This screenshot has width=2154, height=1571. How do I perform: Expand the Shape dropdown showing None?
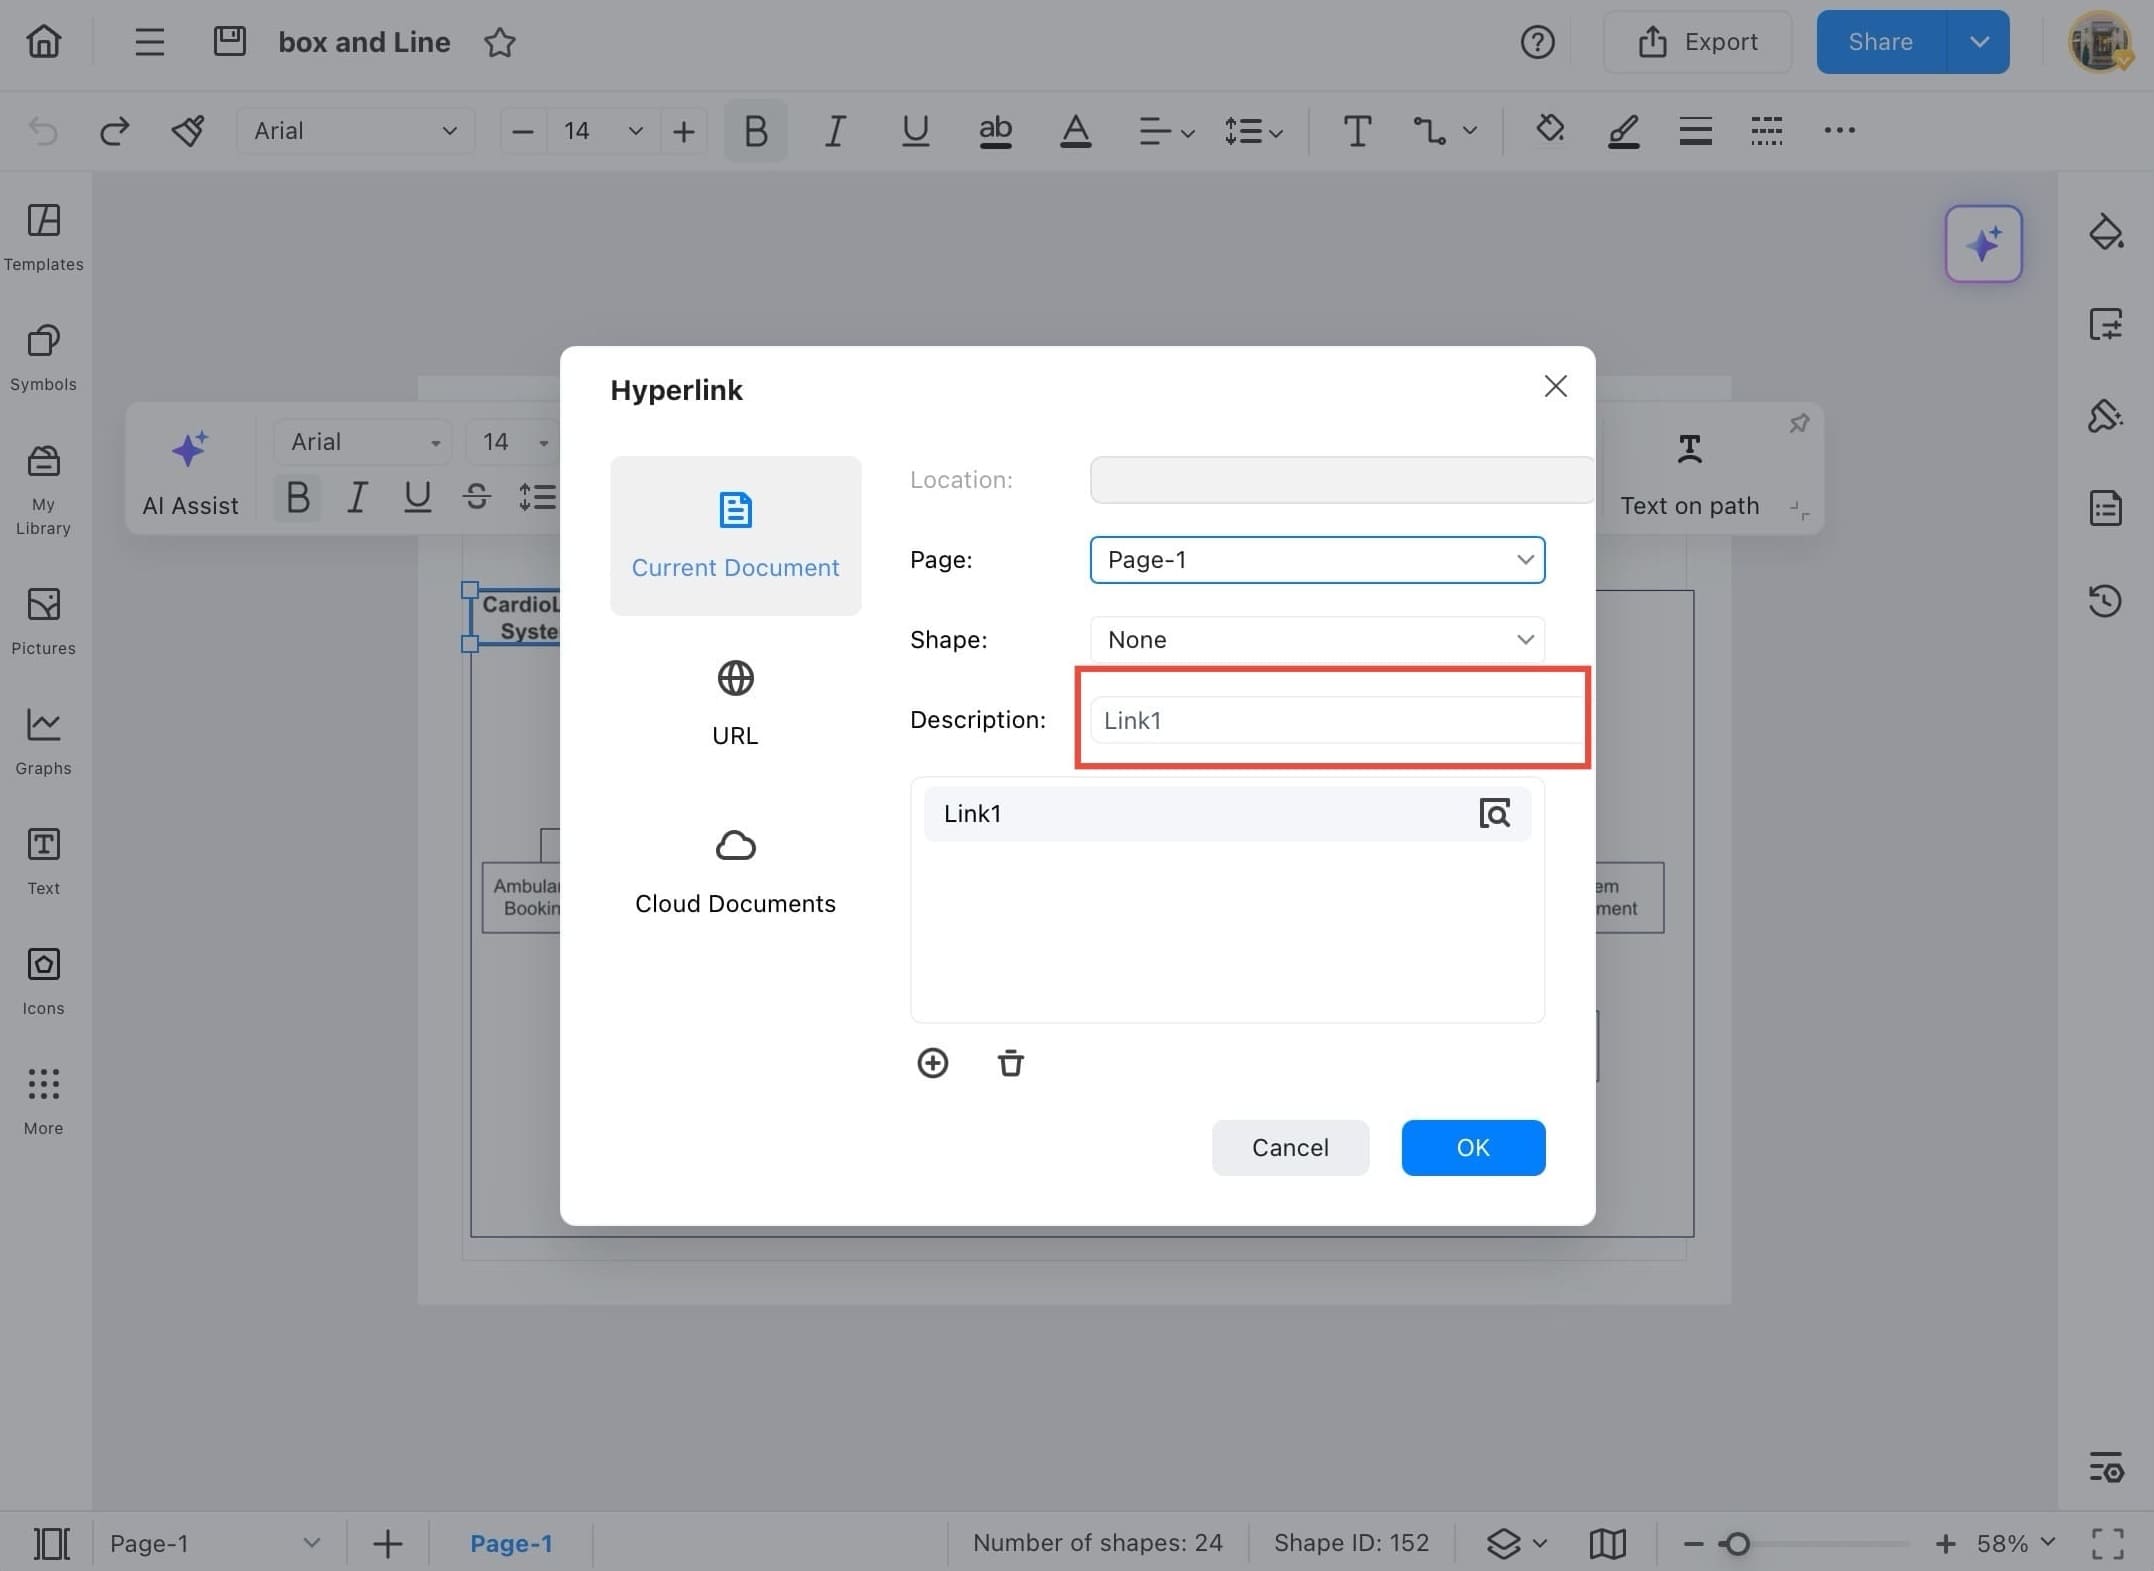tap(1316, 640)
